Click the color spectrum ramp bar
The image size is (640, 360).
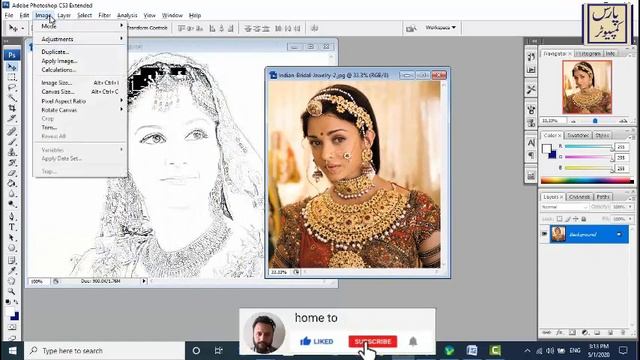point(586,180)
